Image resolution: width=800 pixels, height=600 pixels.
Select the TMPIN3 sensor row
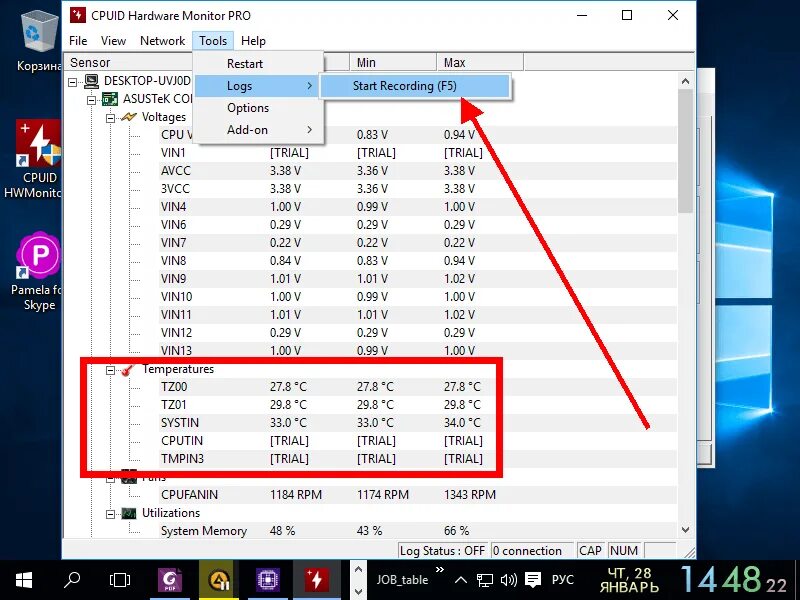click(x=417, y=459)
